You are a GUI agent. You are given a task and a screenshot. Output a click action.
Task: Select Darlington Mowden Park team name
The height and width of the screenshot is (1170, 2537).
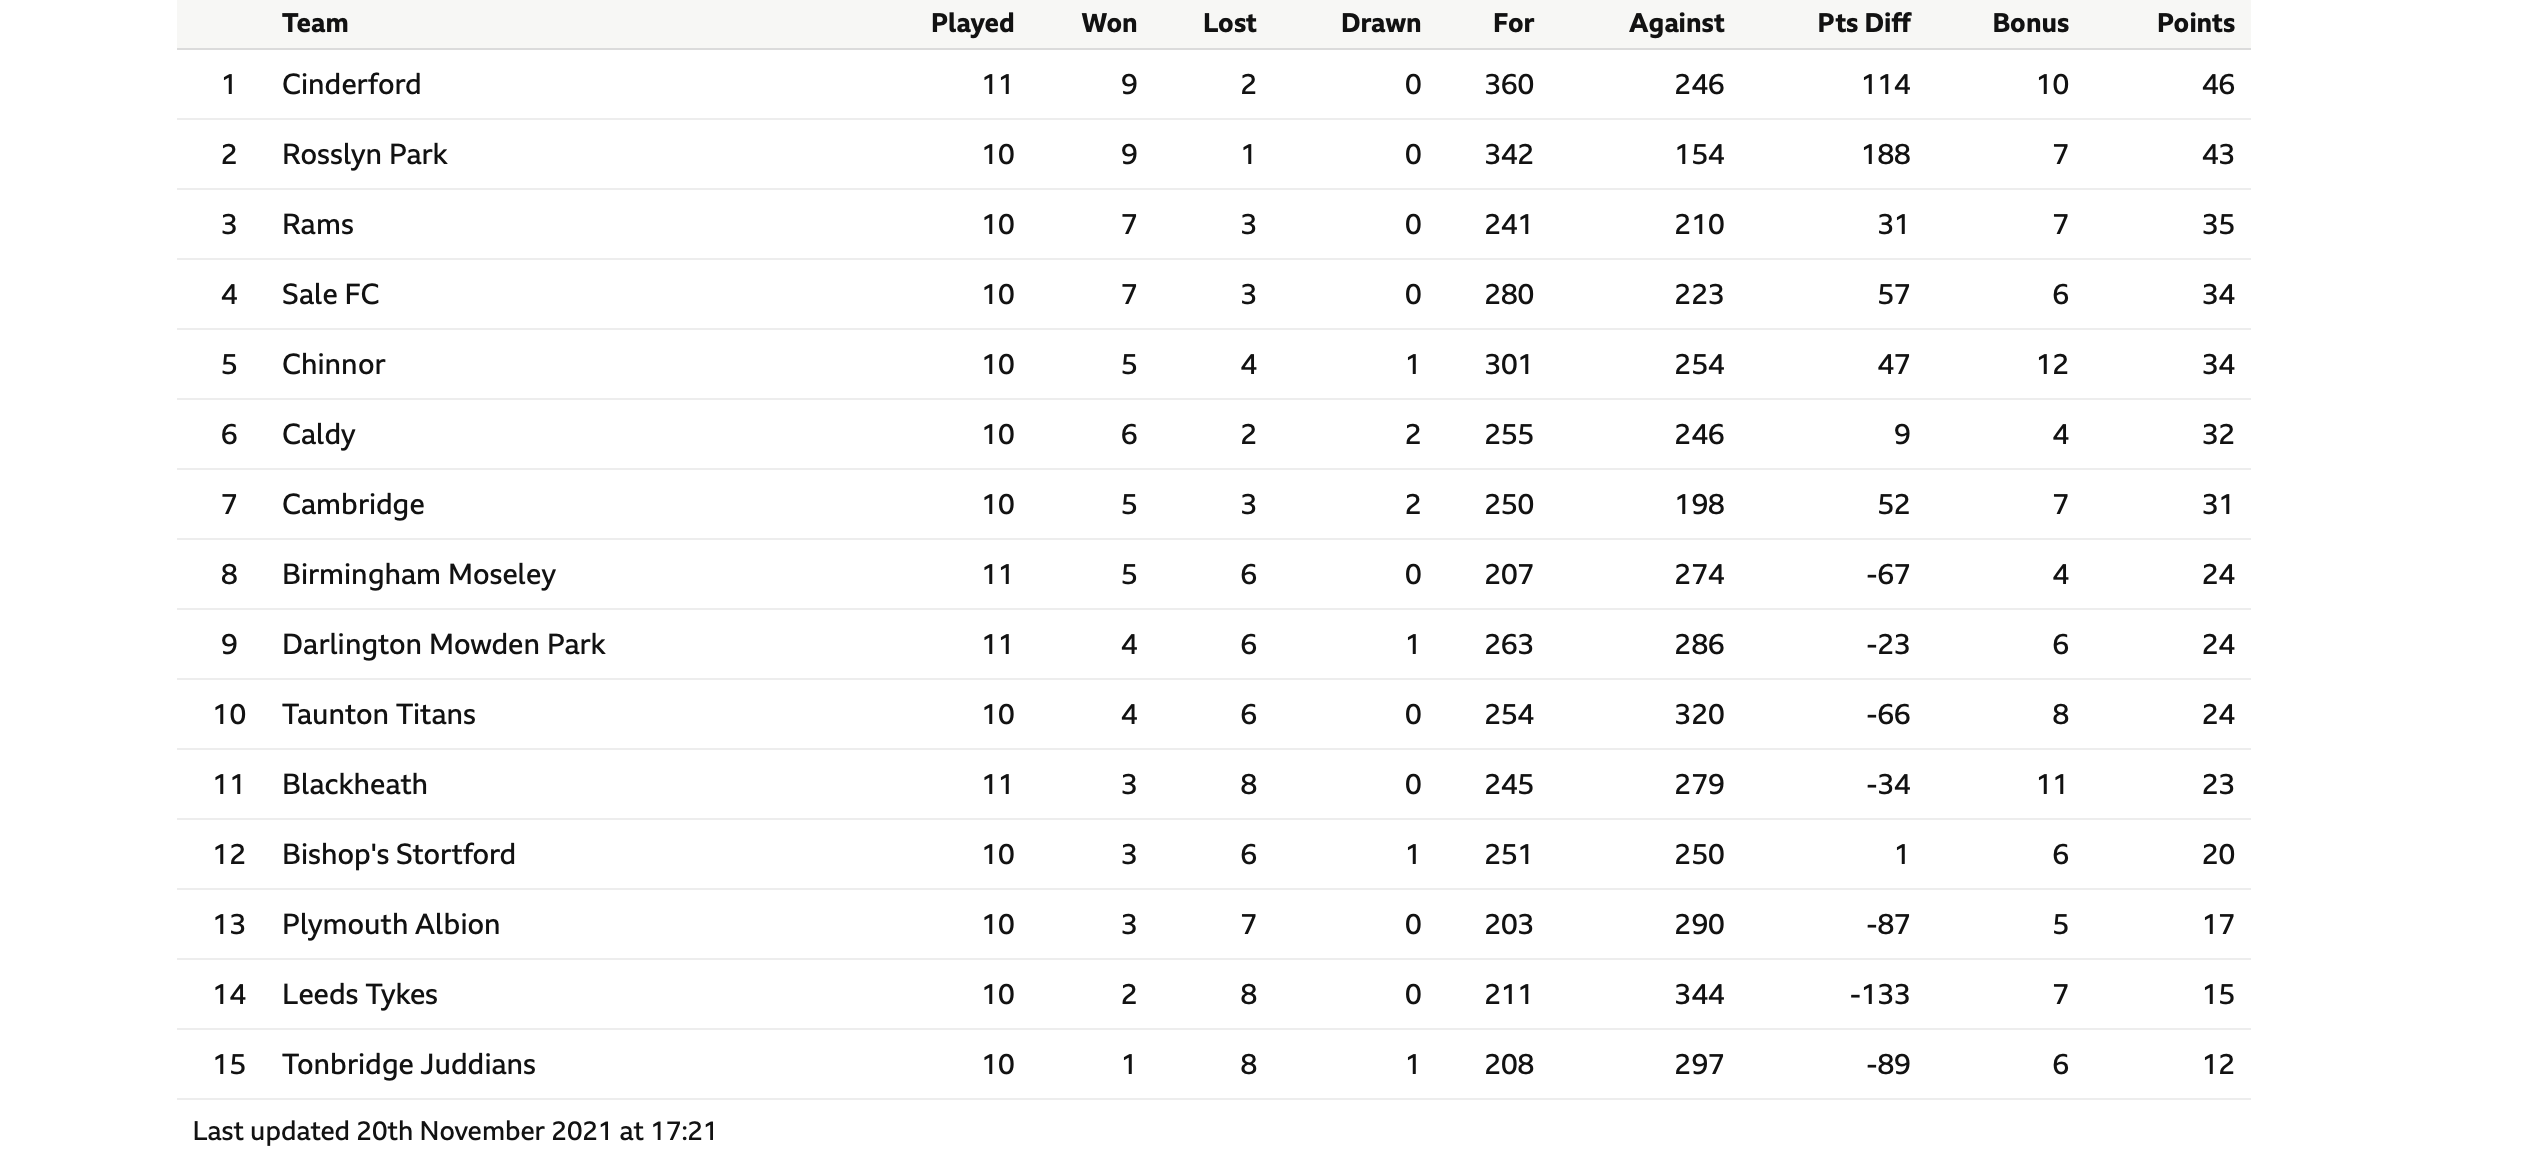point(443,644)
